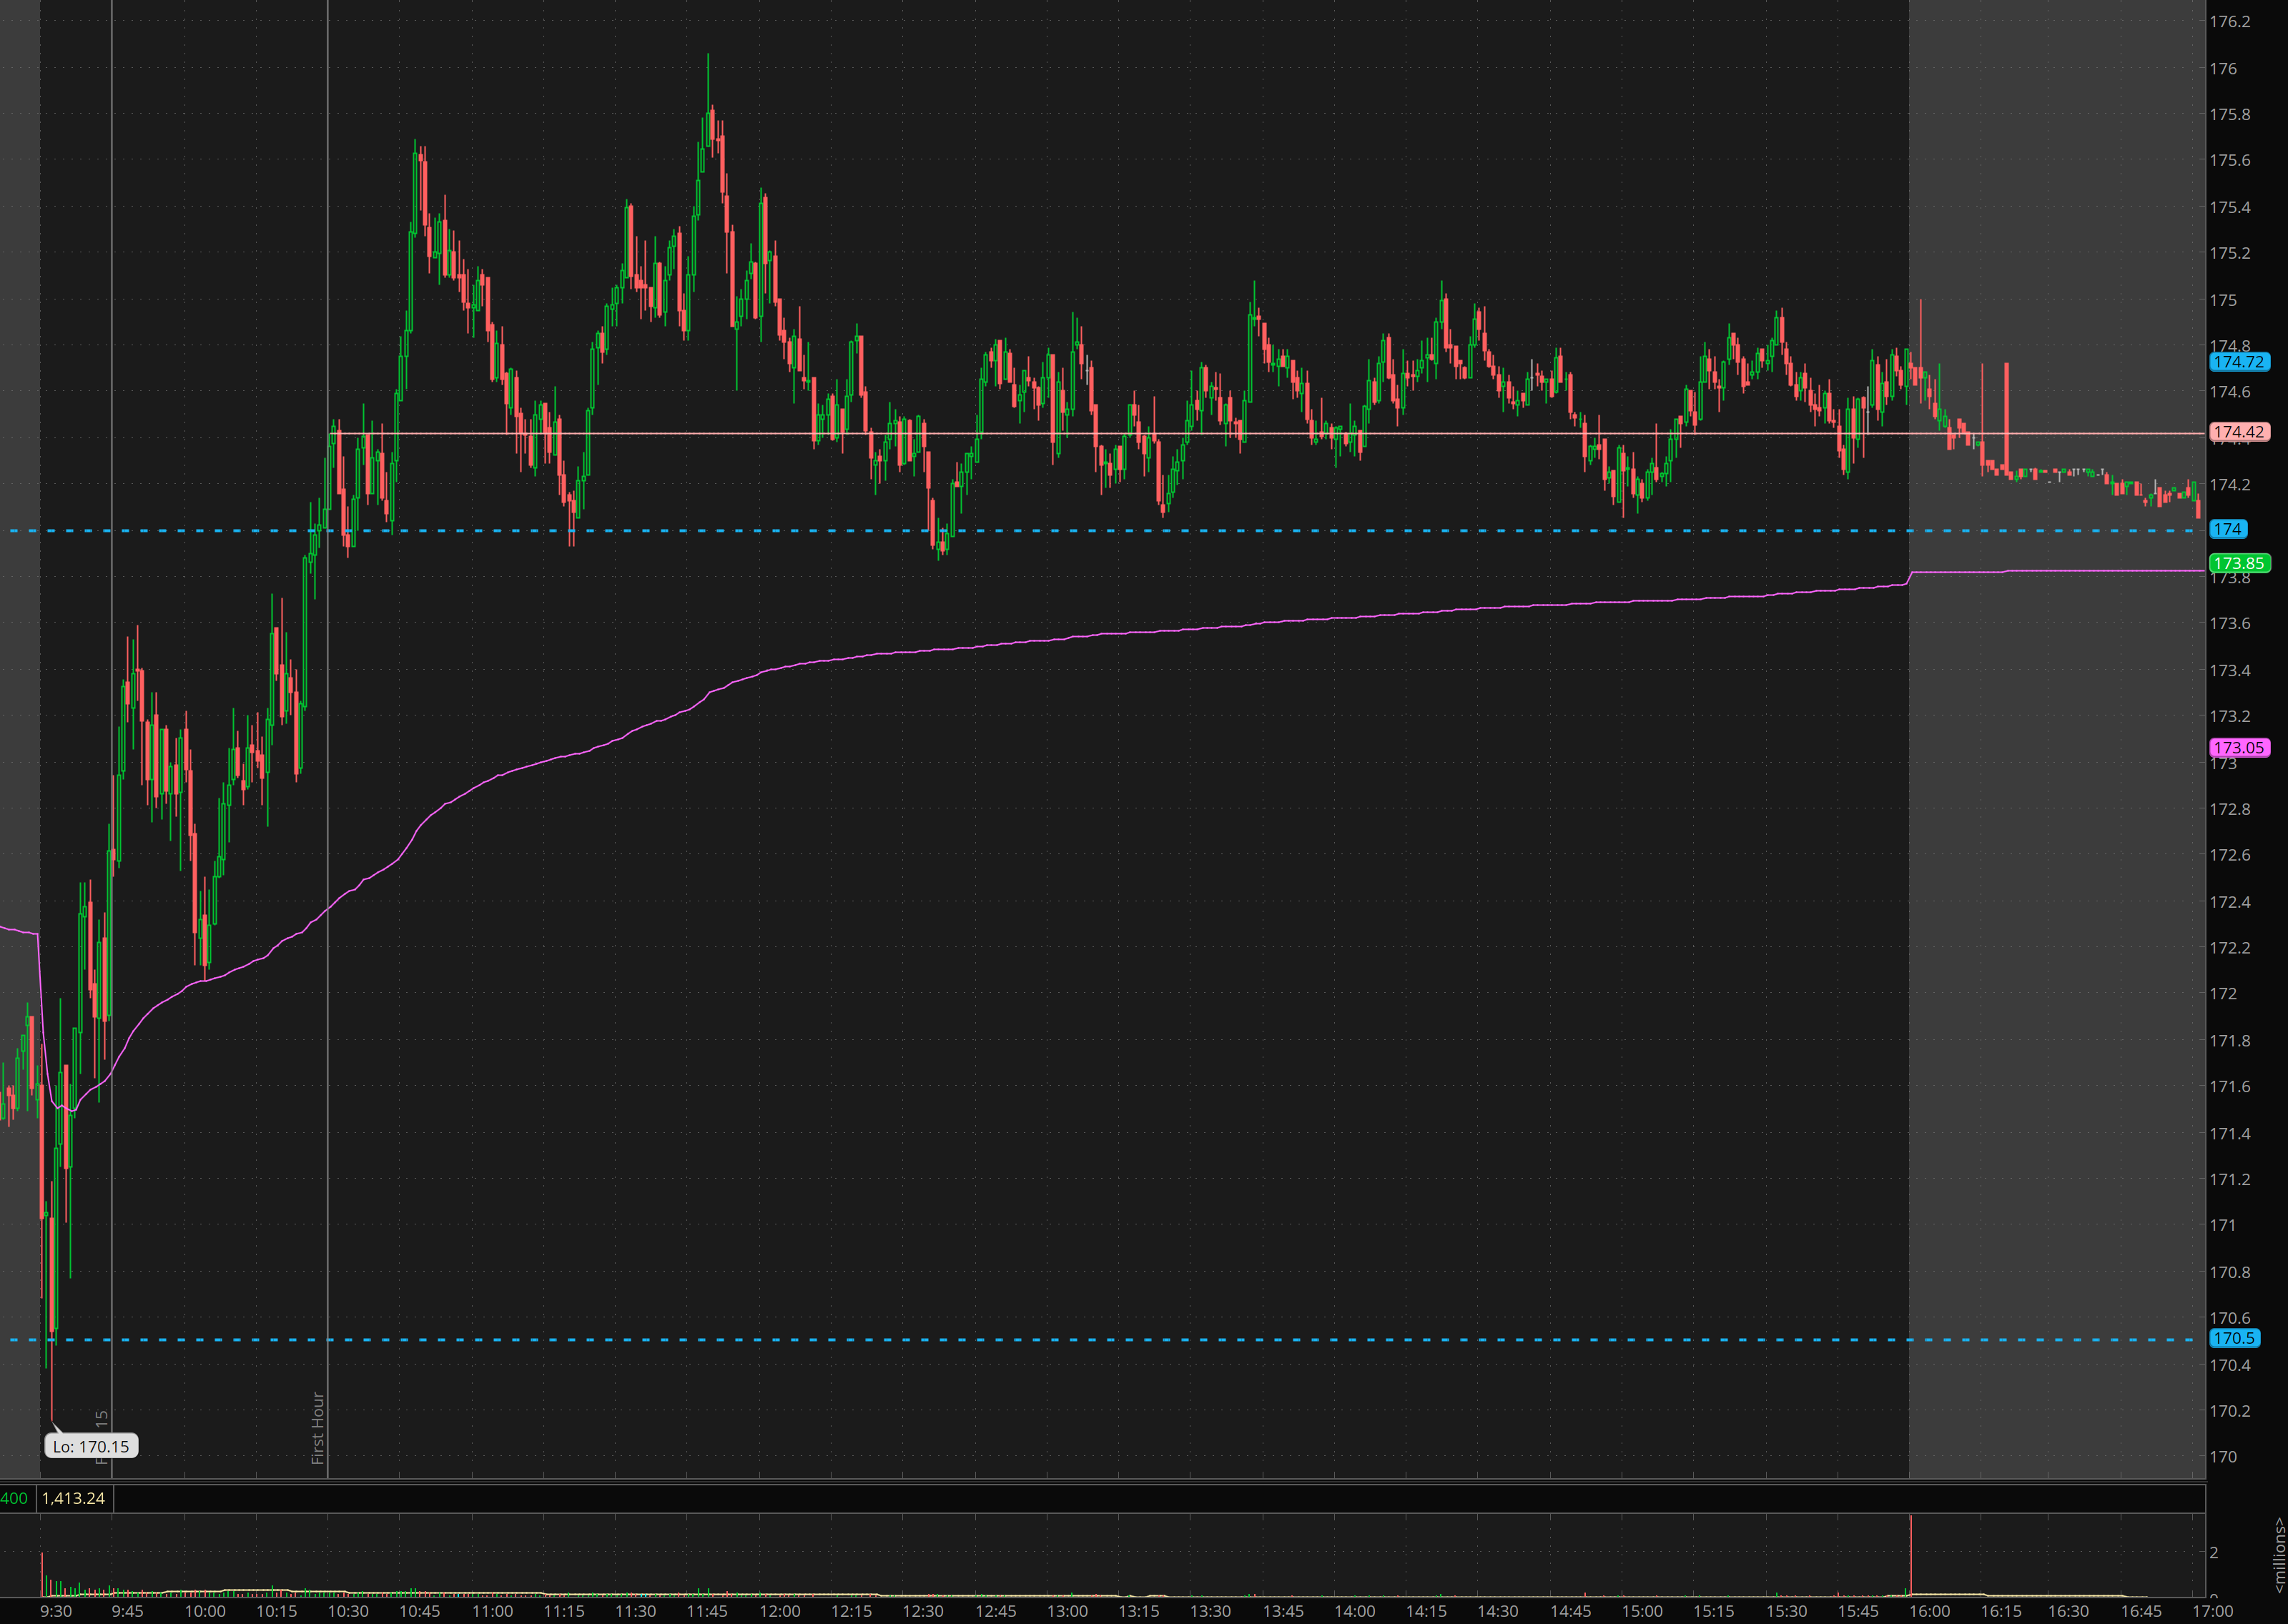2288x1624 pixels.
Task: Click the 172 price axis label
Action: pos(2223,994)
